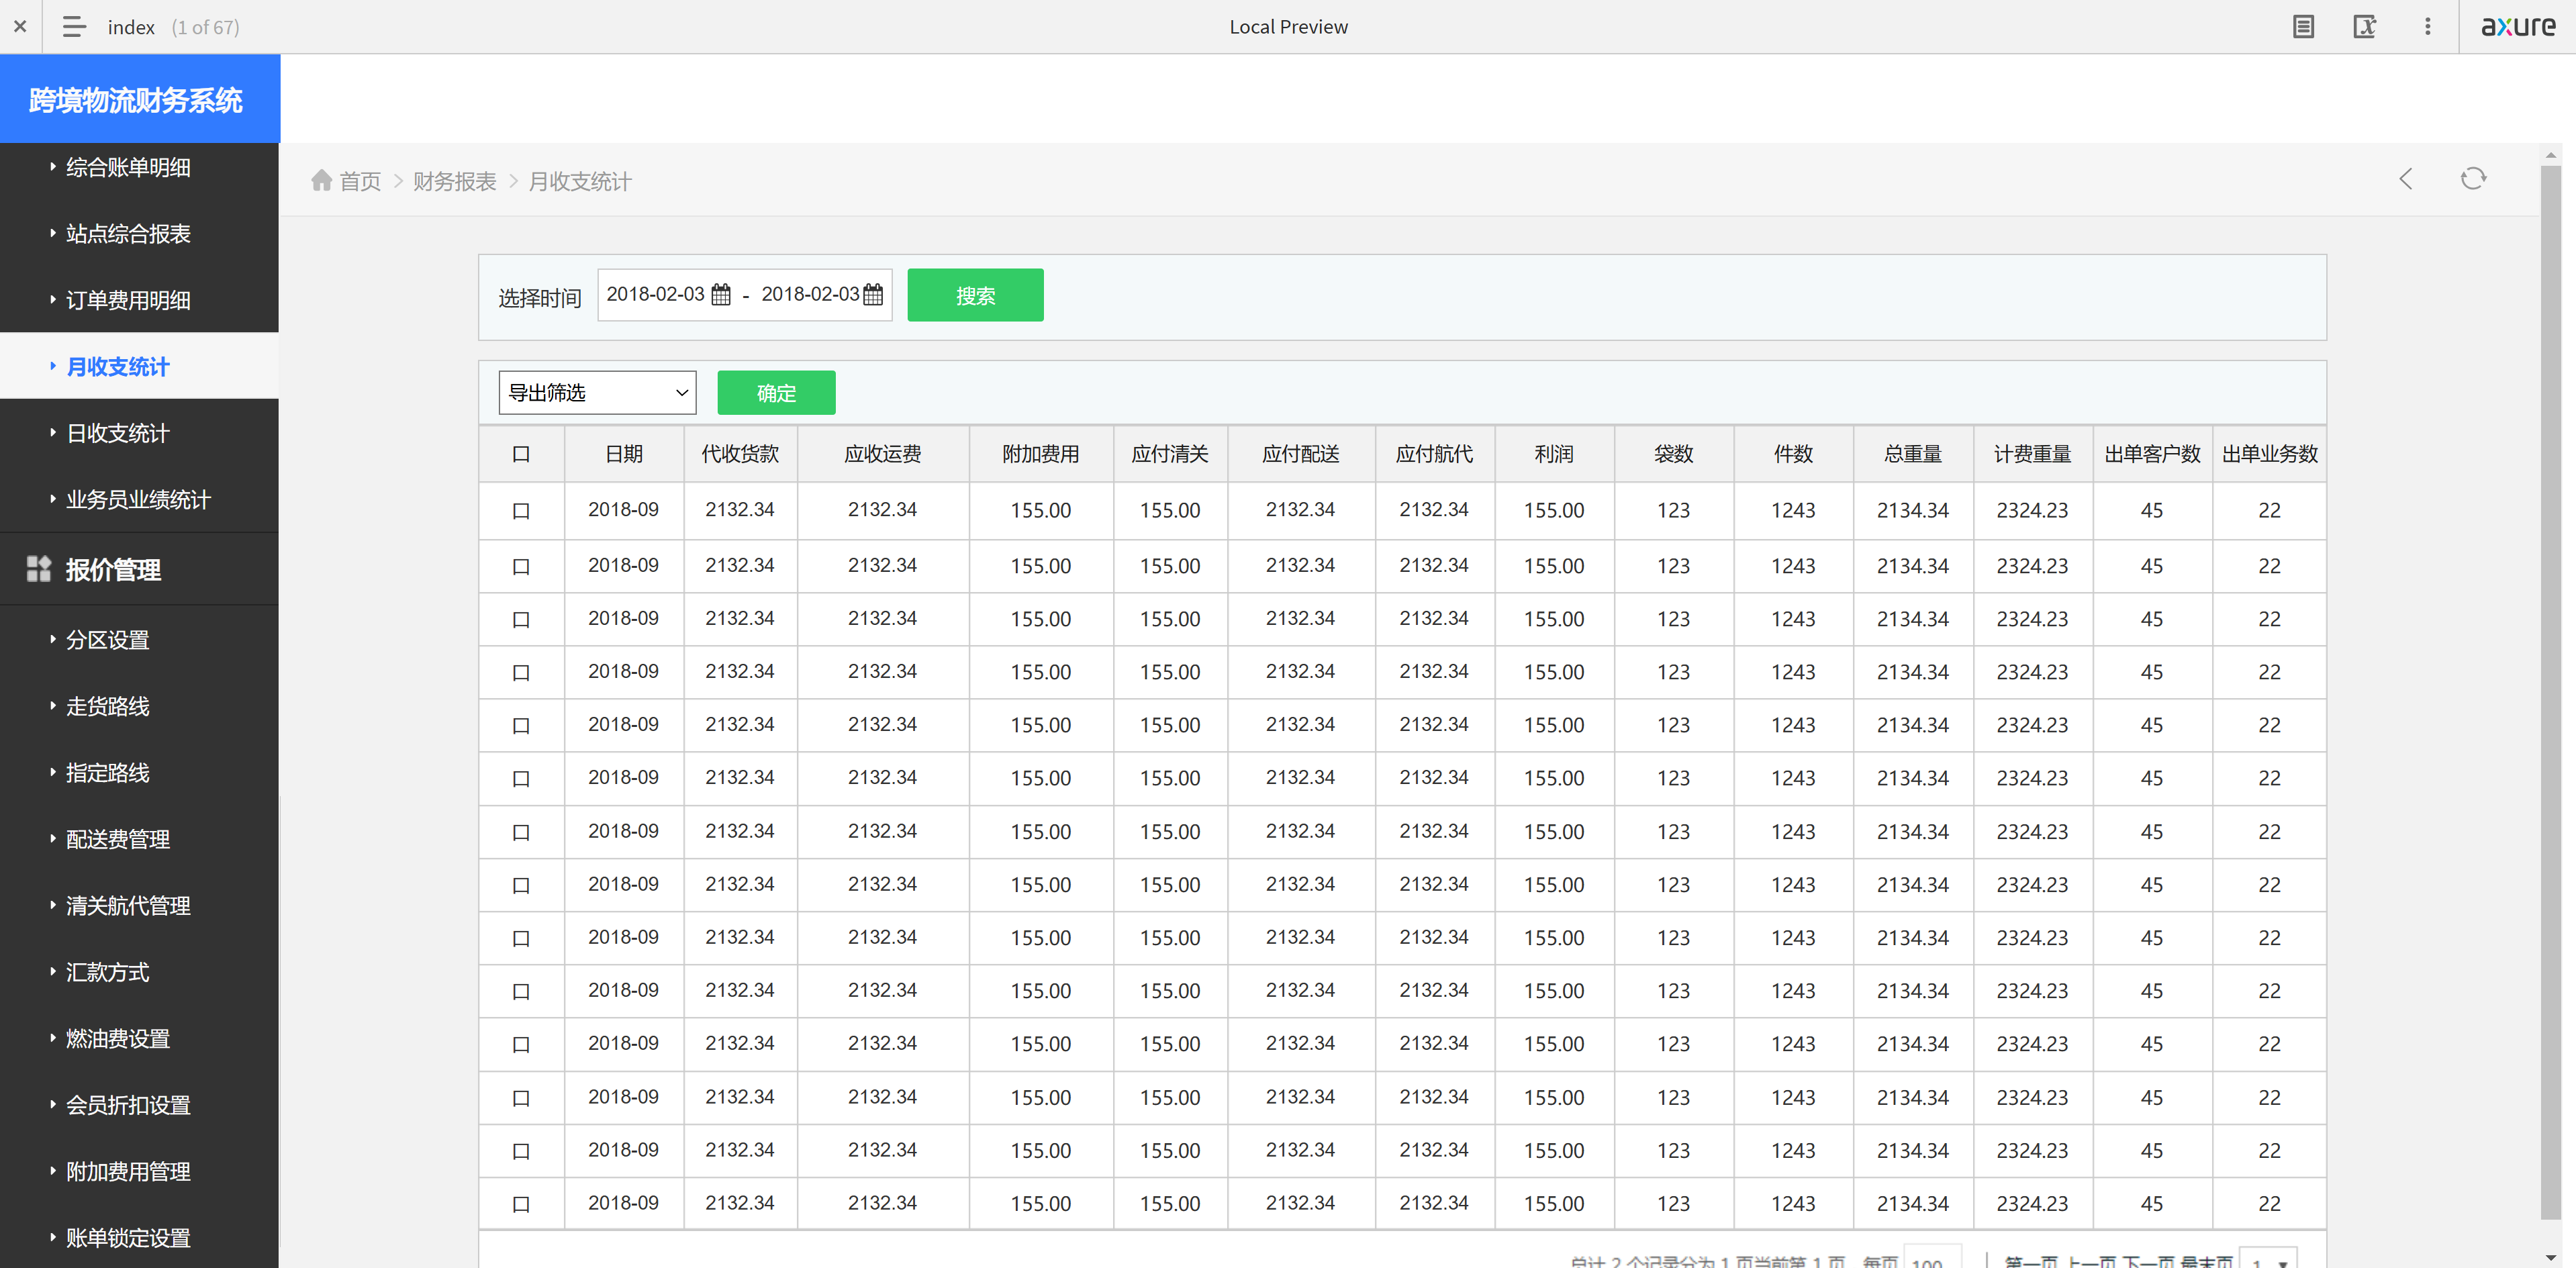This screenshot has width=2576, height=1268.
Task: Toggle the select-all header checkbox
Action: coord(521,454)
